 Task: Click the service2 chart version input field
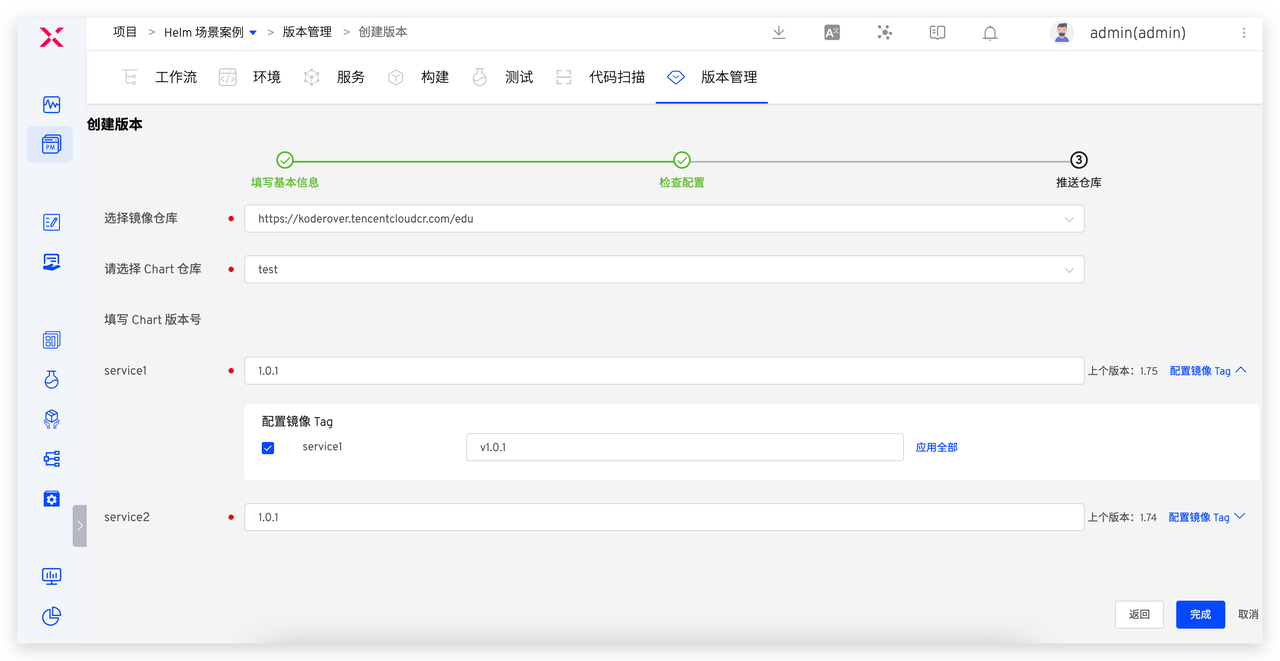(664, 517)
